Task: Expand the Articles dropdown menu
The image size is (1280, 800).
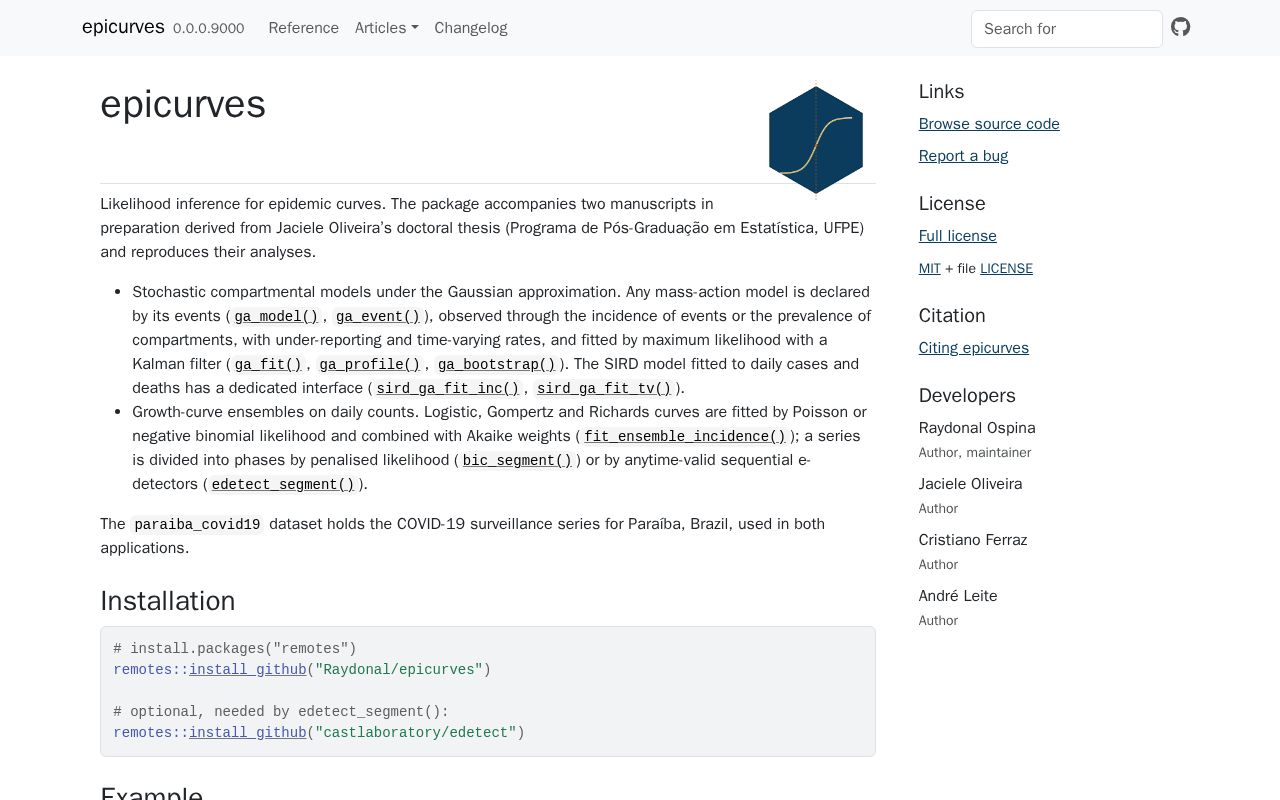Action: pyautogui.click(x=387, y=28)
